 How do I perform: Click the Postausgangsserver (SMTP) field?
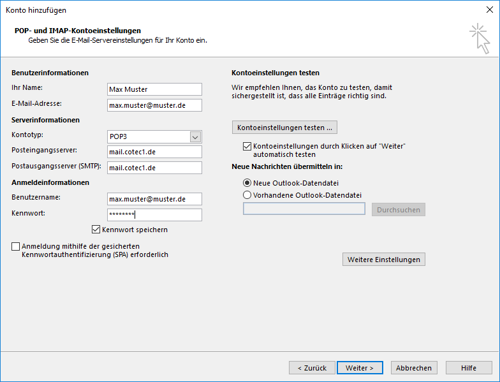point(155,168)
